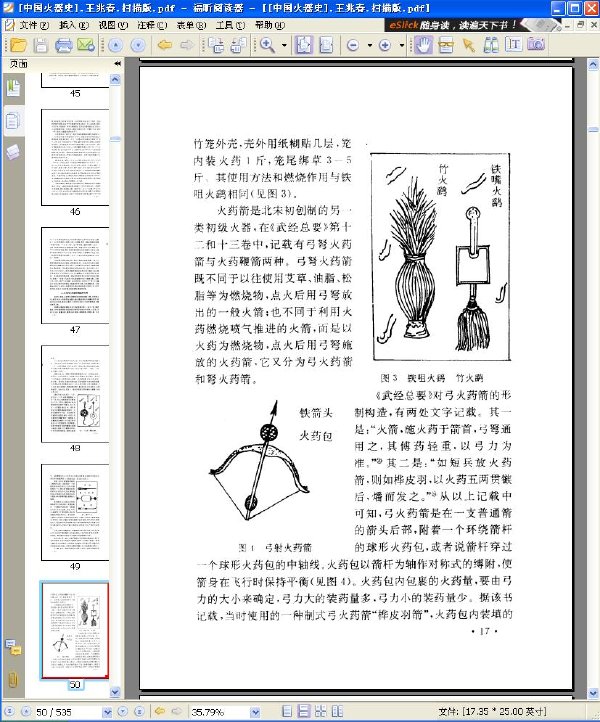The width and height of the screenshot is (600, 722).
Task: Zoom out with the minus icon
Action: click(353, 45)
